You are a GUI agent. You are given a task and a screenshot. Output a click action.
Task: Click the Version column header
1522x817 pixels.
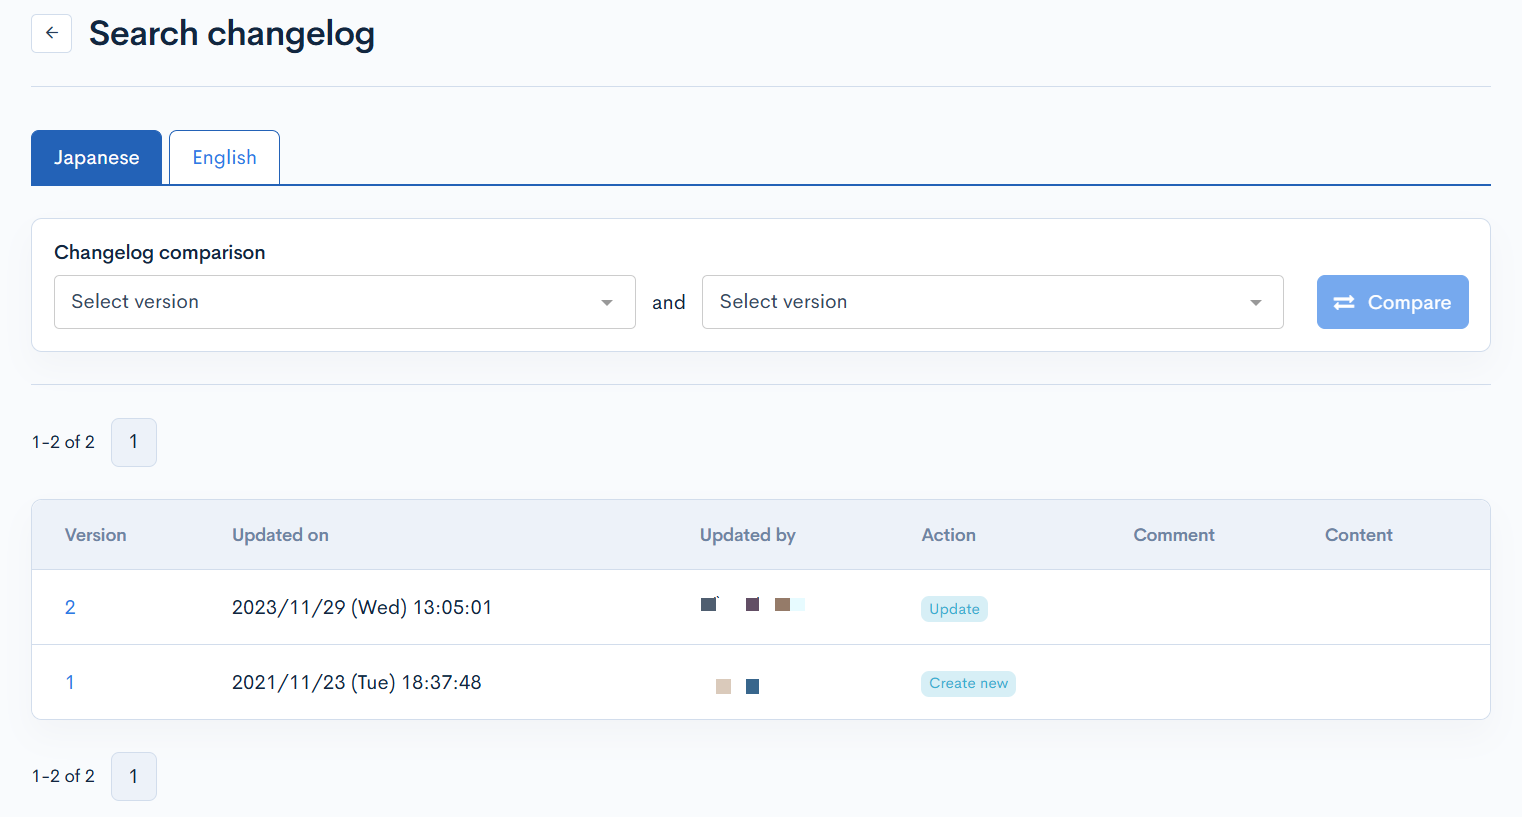click(96, 535)
